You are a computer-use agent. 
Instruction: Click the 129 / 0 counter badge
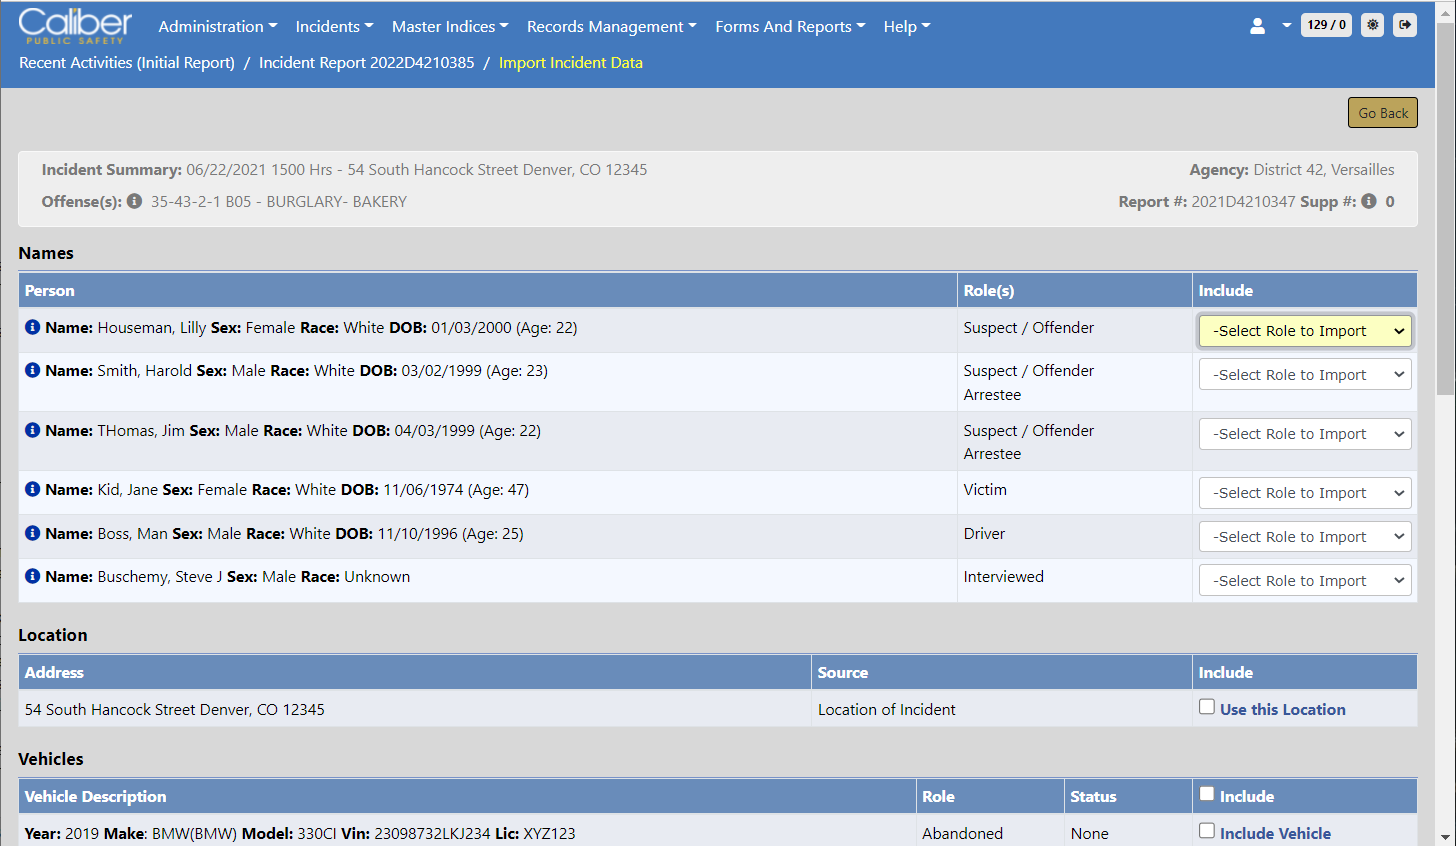[x=1326, y=25]
